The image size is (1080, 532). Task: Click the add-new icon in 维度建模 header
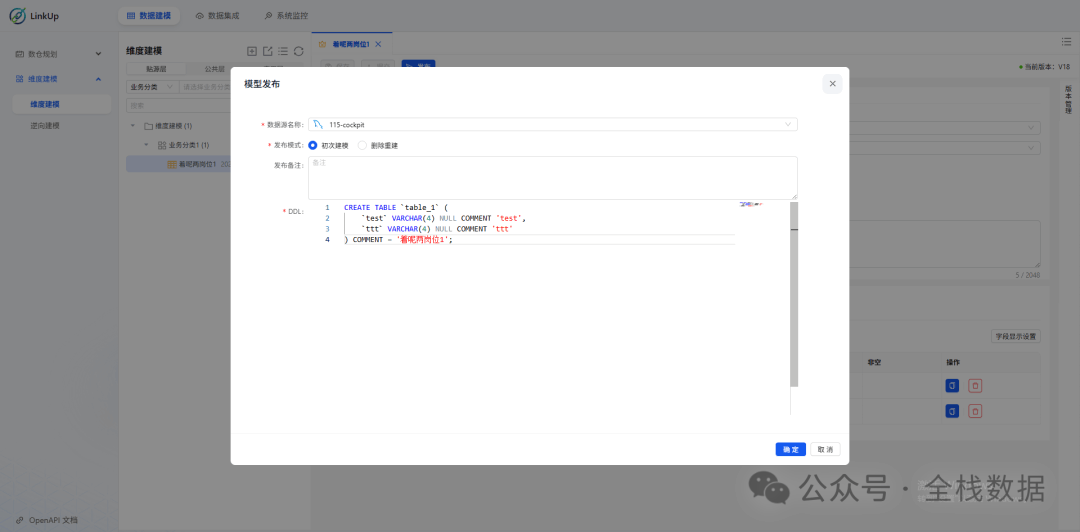tap(252, 51)
